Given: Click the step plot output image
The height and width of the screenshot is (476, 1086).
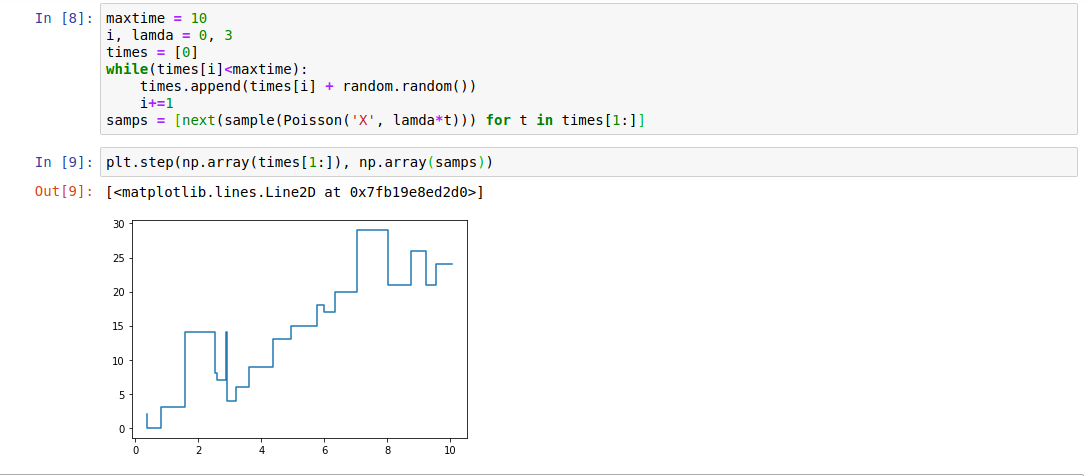Looking at the screenshot, I should (x=291, y=338).
